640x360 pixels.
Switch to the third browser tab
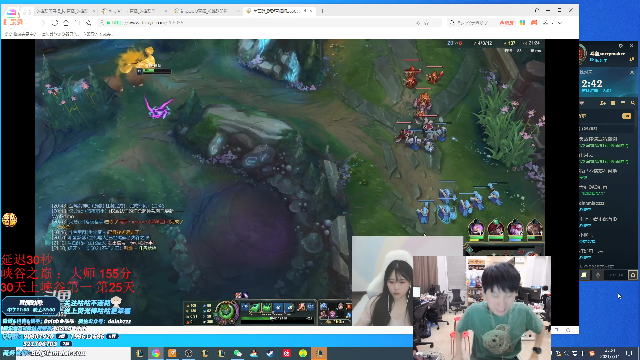[x=205, y=11]
